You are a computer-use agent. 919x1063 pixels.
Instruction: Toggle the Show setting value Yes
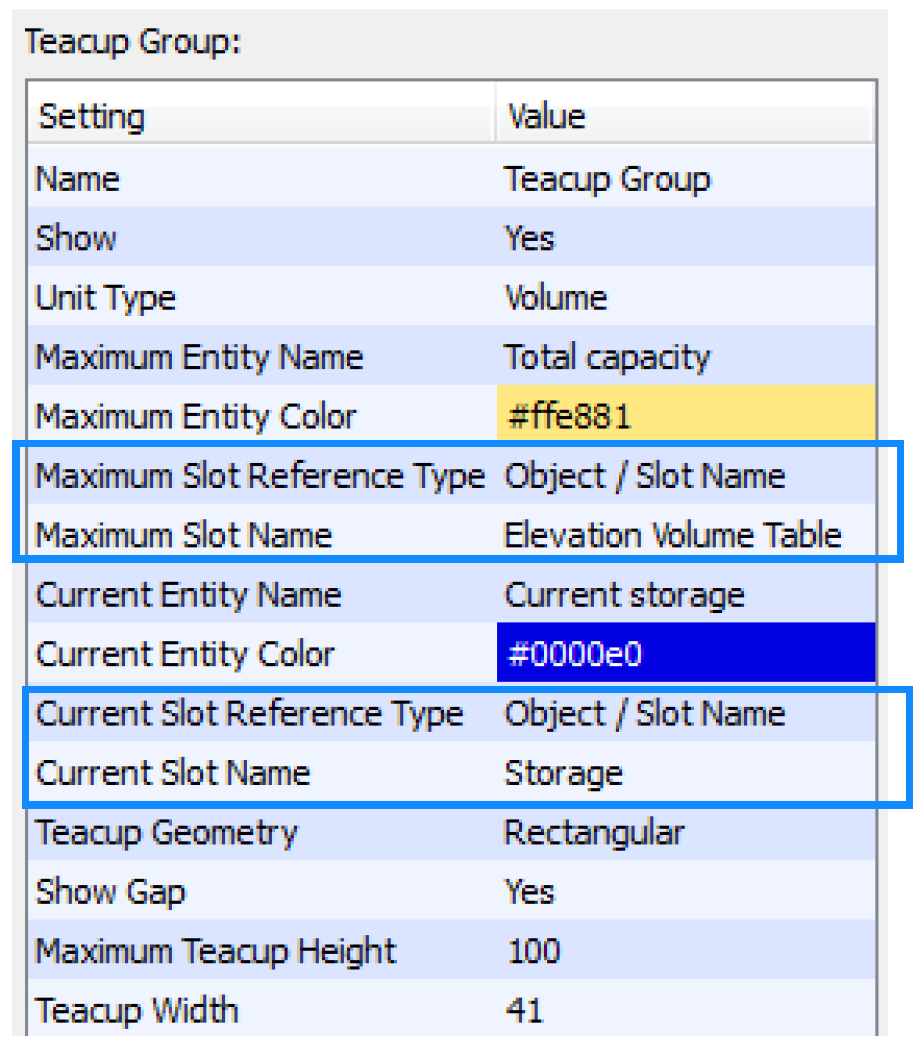click(529, 238)
